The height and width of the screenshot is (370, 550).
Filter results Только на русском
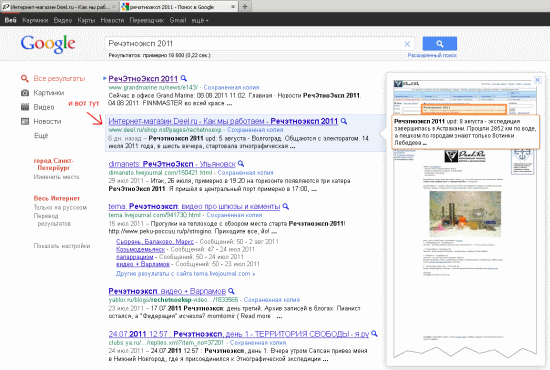[60, 207]
